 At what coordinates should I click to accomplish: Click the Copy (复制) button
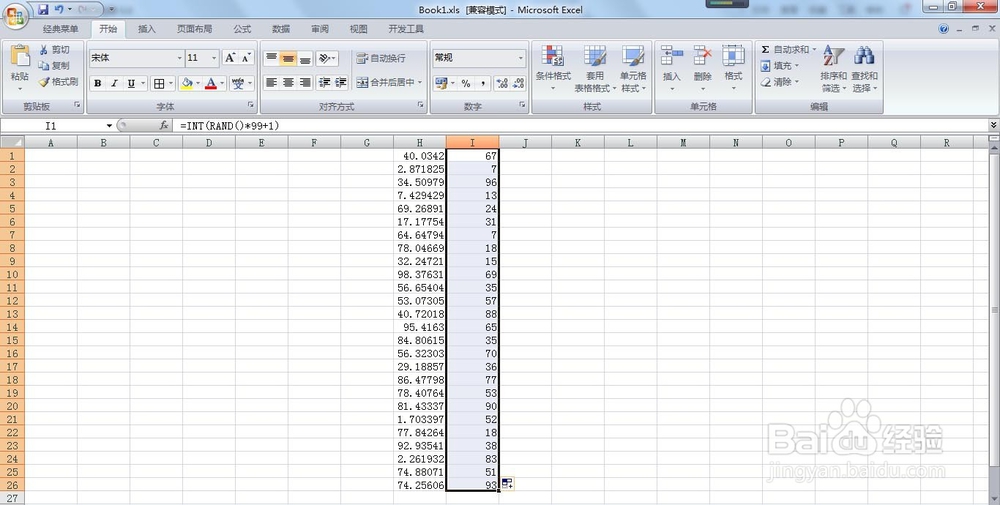tap(54, 66)
